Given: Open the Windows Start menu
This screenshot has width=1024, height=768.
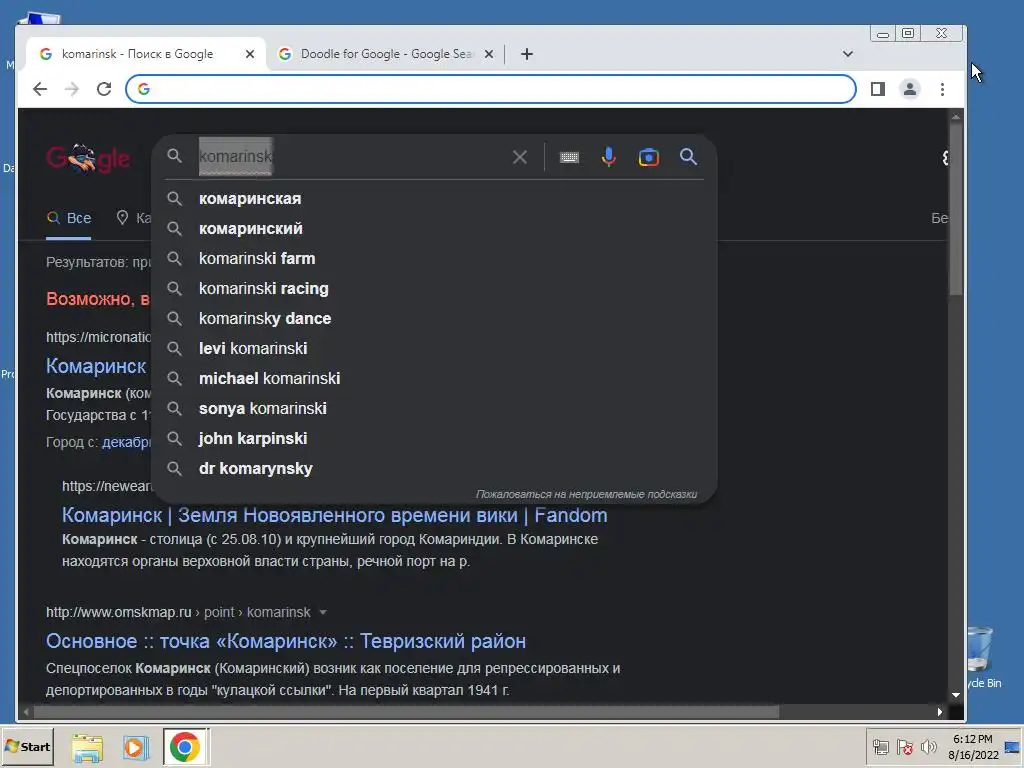Looking at the screenshot, I should tap(27, 746).
